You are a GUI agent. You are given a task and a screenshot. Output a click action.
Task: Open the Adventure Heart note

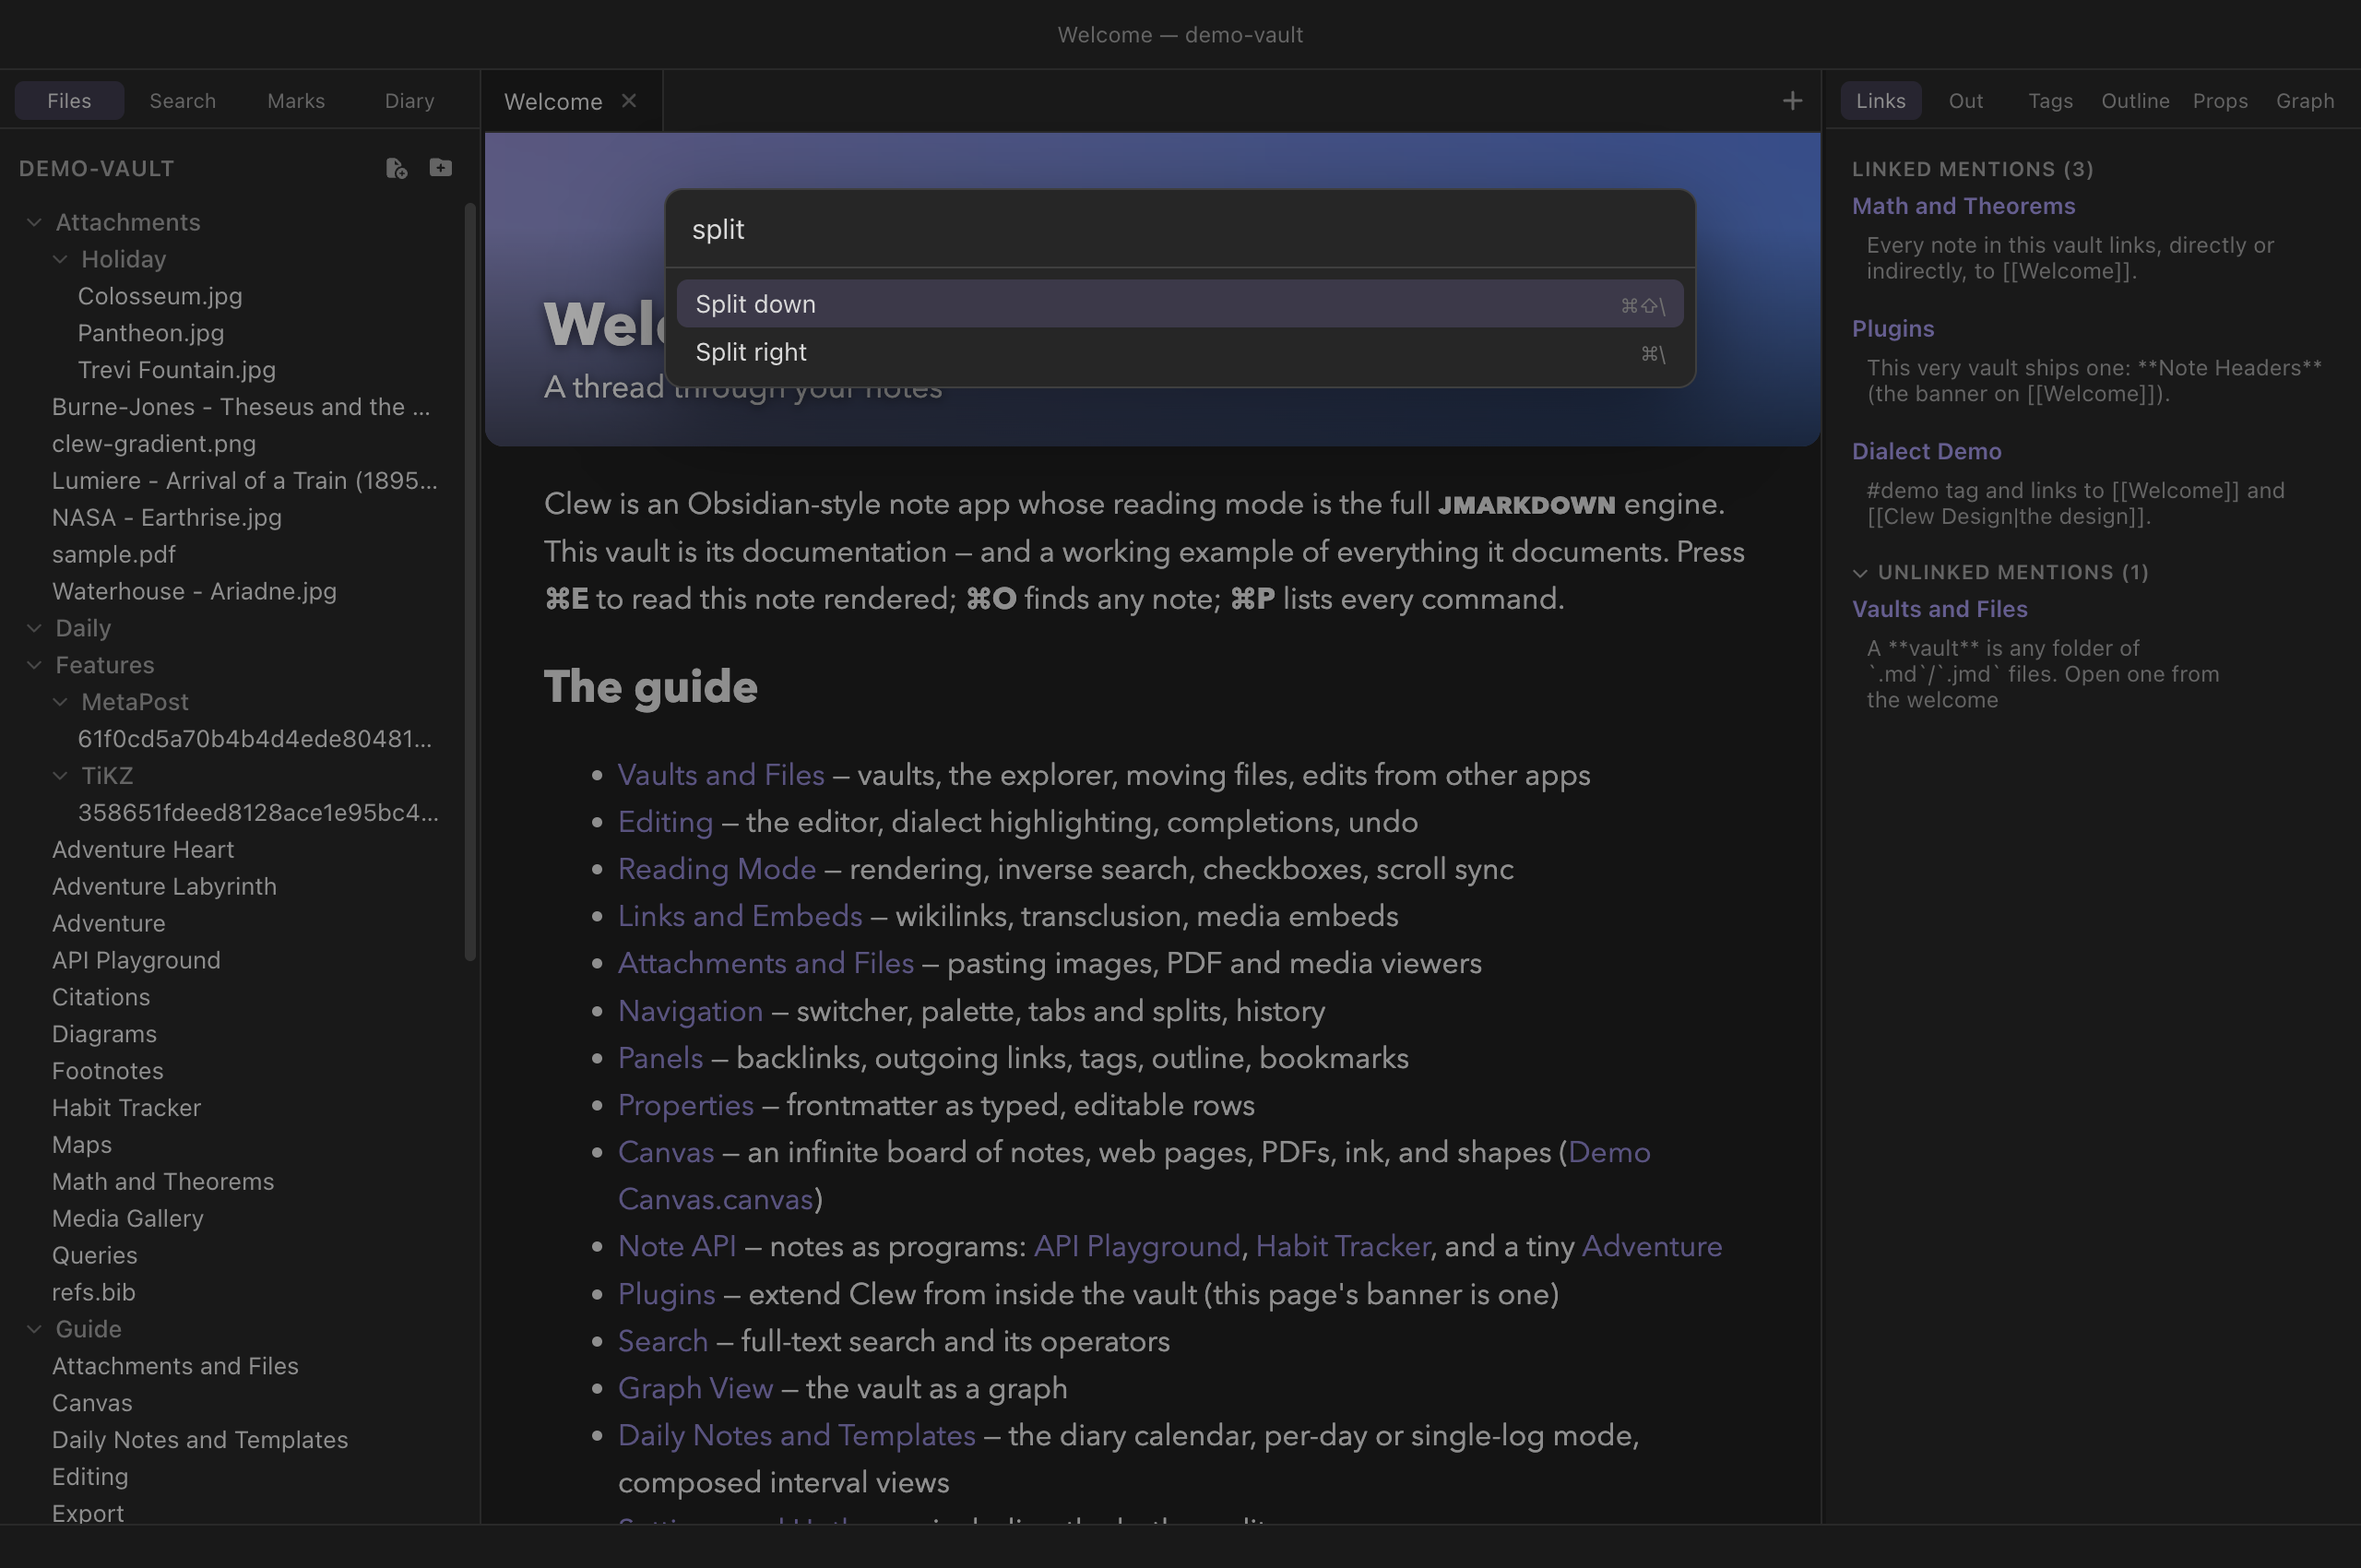(x=143, y=850)
